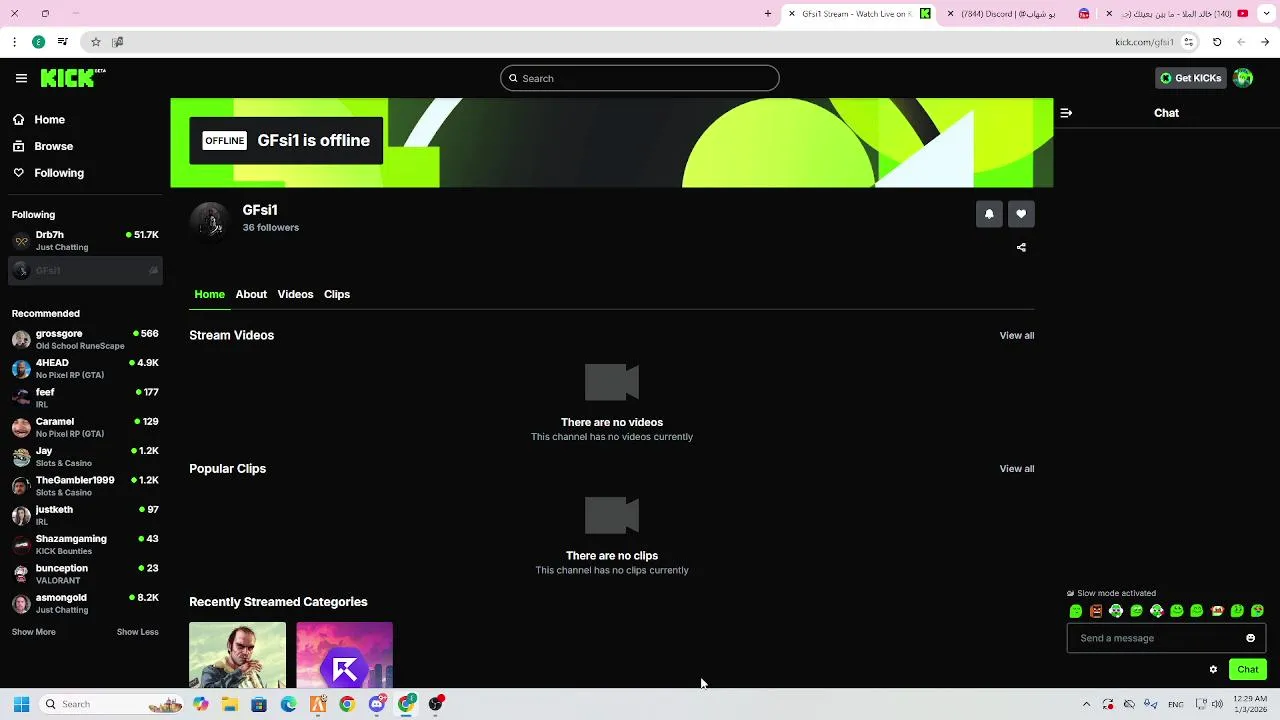Select the channel Home tab
The width and height of the screenshot is (1280, 720).
[x=209, y=294]
